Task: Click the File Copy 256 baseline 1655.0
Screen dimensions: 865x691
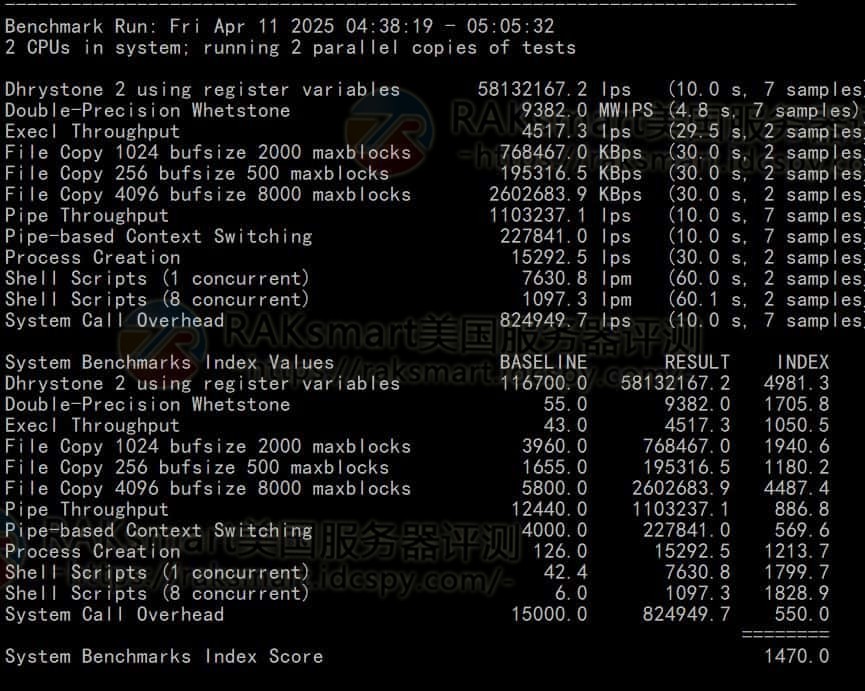Action: [554, 468]
